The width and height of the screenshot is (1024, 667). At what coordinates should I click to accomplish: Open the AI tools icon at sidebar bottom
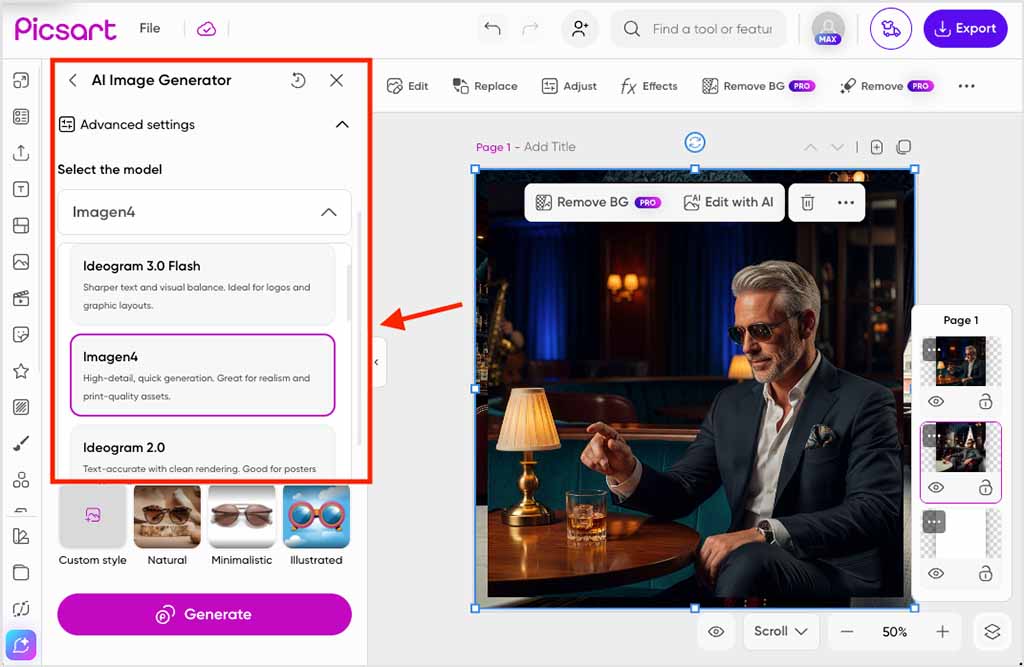click(x=21, y=645)
